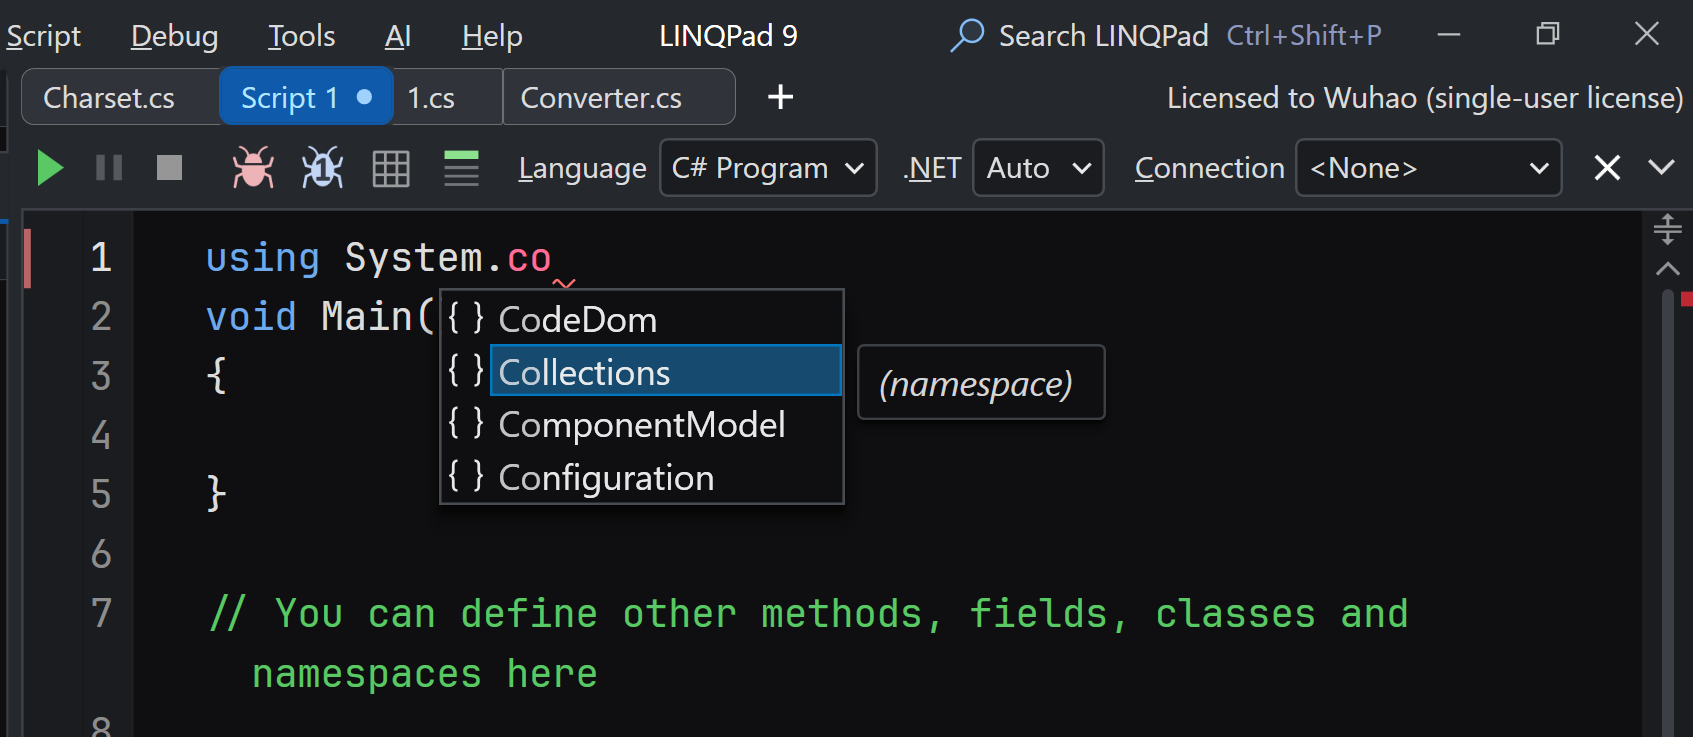Open the Language C# Program dropdown
The image size is (1693, 737).
pos(768,168)
